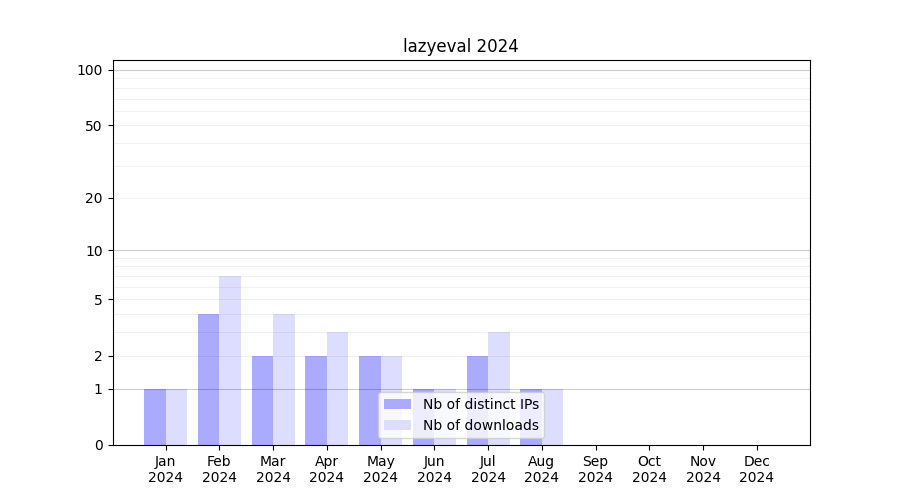Image resolution: width=900 pixels, height=500 pixels.
Task: Select the Jan 2024 distinct IPs bar
Action: [155, 416]
